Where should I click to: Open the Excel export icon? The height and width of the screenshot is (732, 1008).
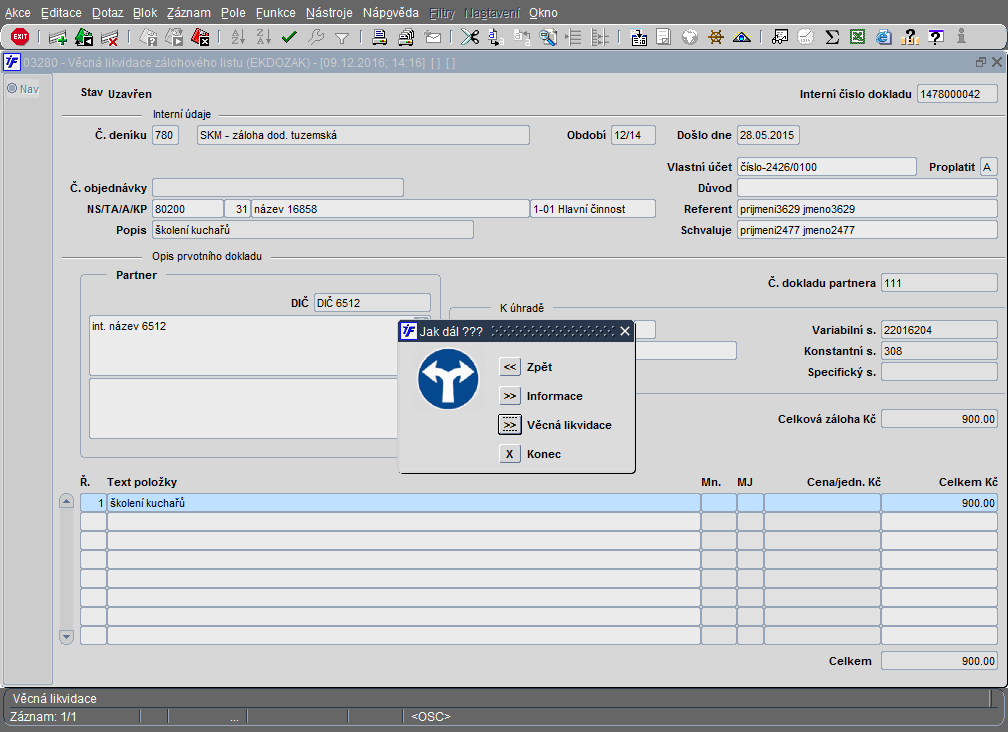857,38
